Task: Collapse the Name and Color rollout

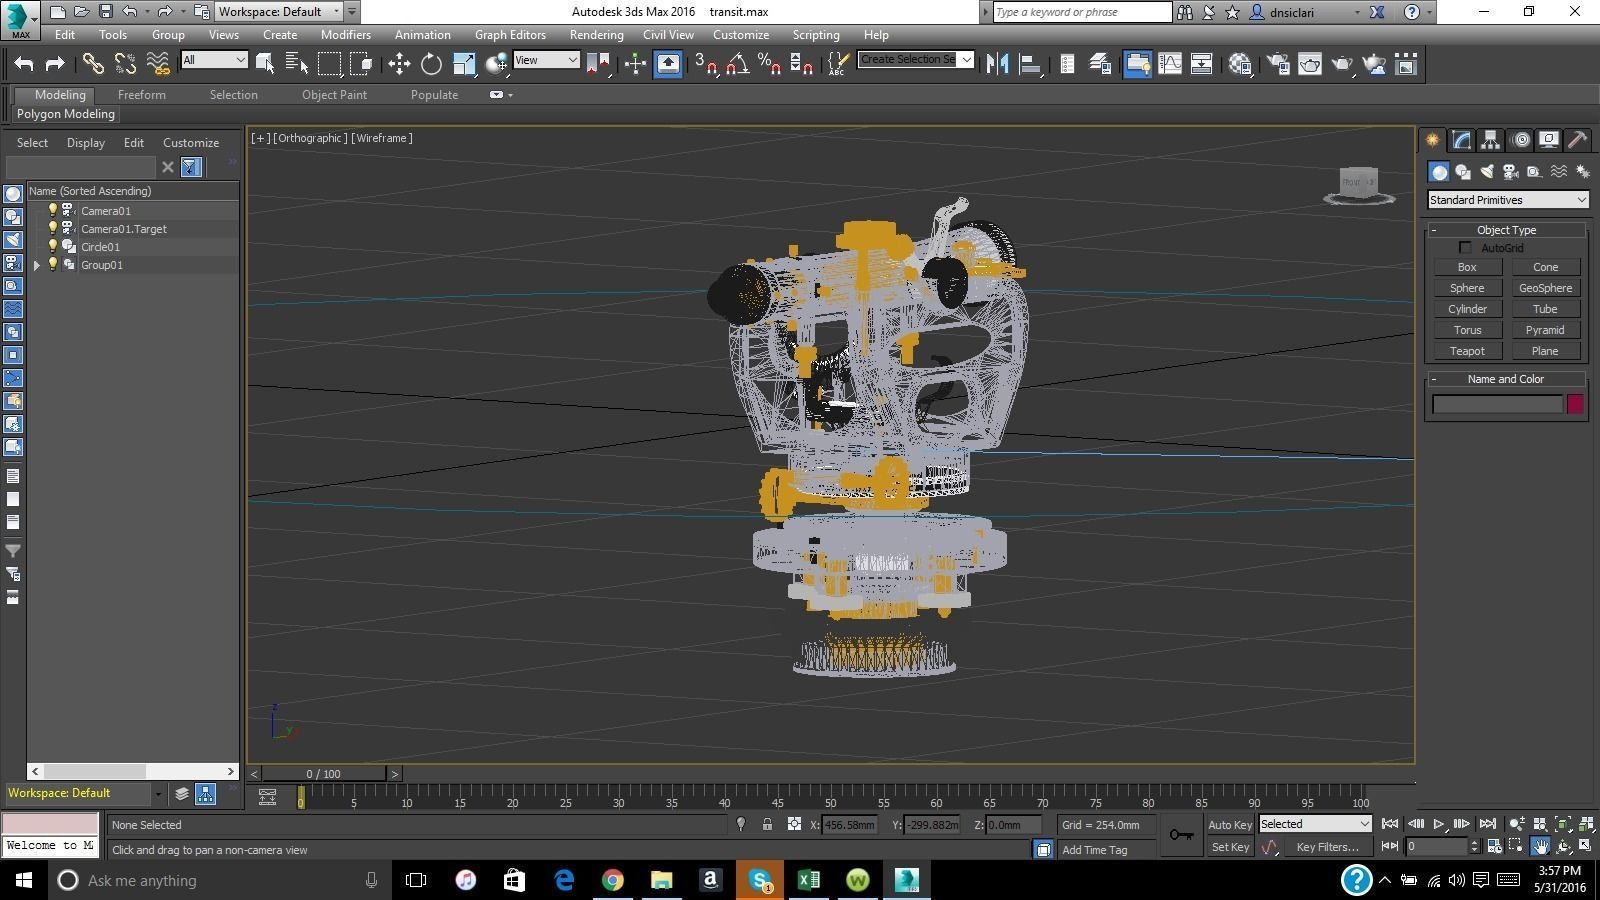Action: point(1506,379)
